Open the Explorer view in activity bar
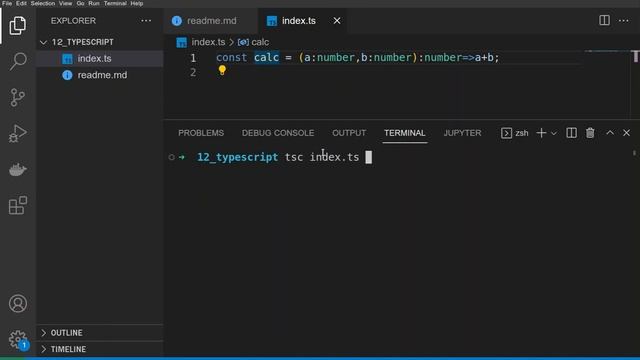 pos(18,26)
